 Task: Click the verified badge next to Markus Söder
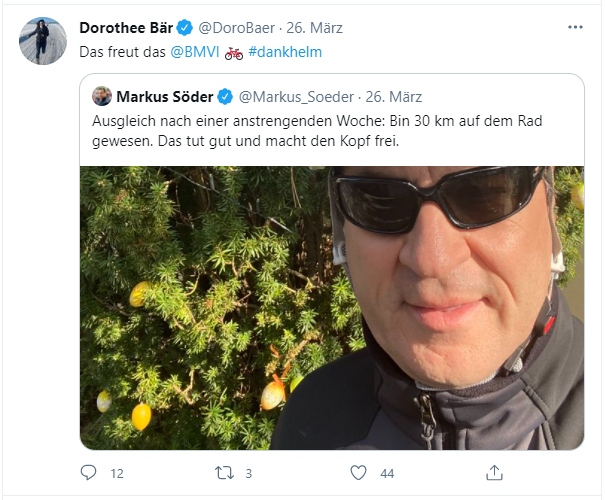point(226,97)
